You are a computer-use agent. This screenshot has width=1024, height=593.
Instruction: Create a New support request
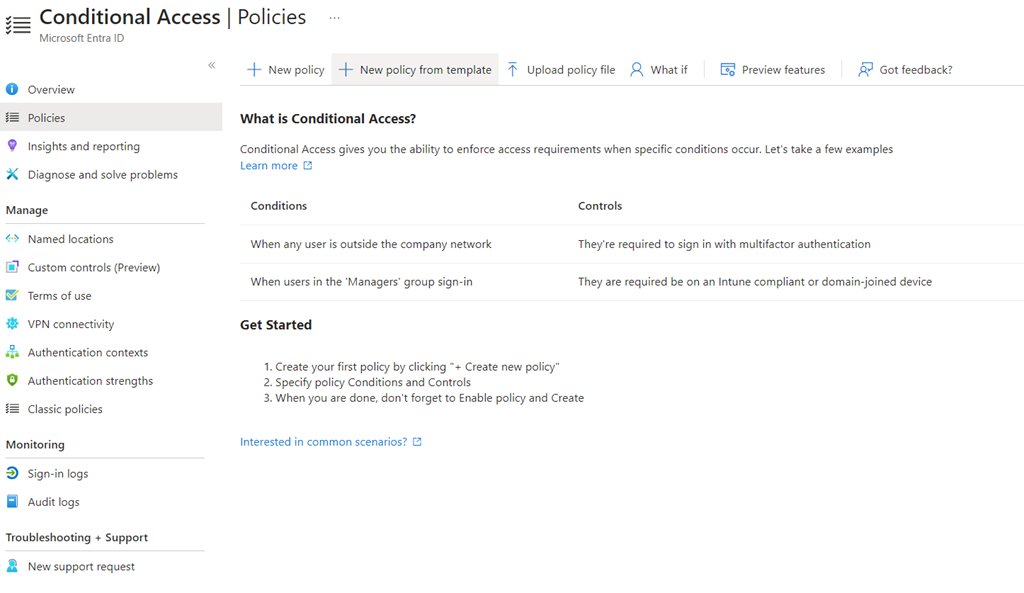pyautogui.click(x=82, y=566)
